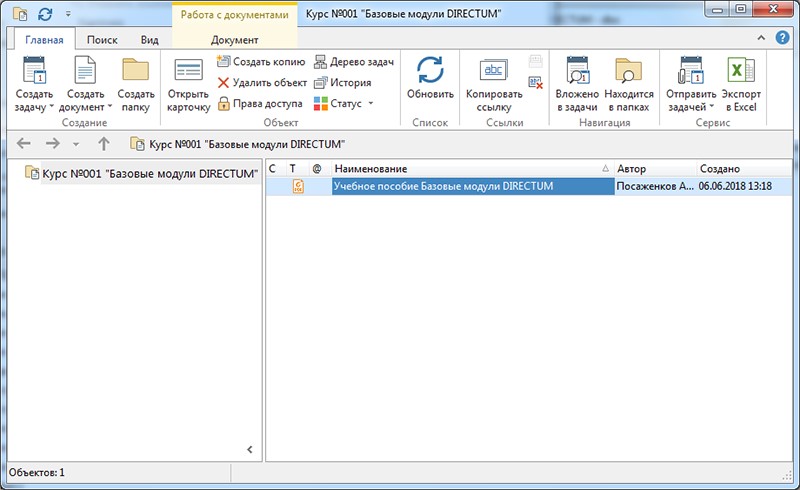This screenshot has width=800, height=490.
Task: Click the refresh icon in quick access toolbar
Action: tap(45, 14)
